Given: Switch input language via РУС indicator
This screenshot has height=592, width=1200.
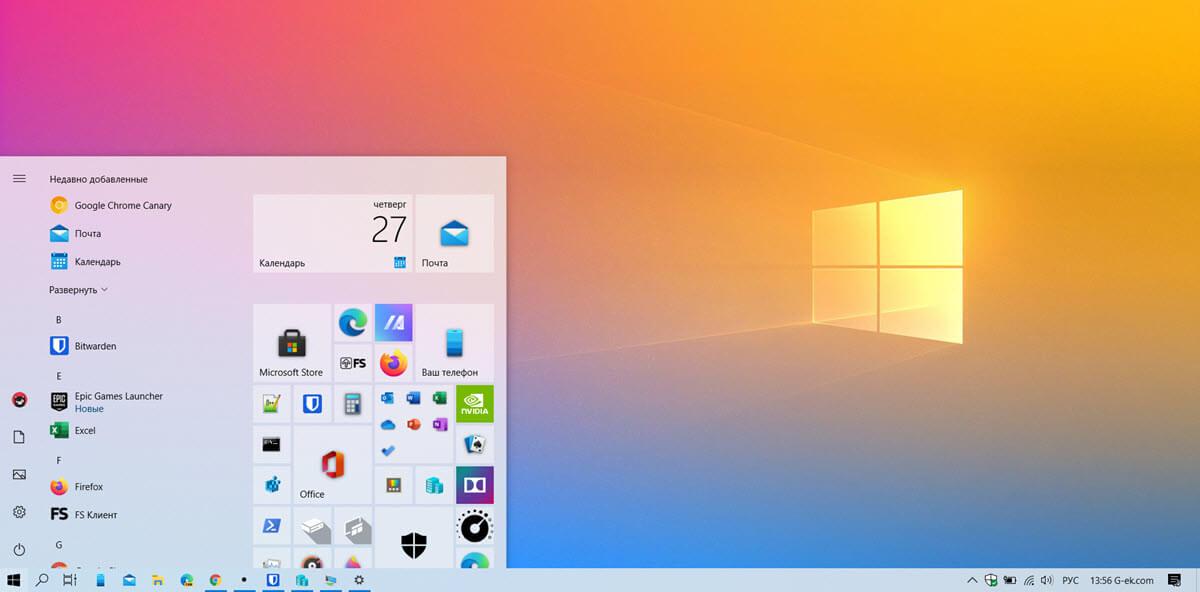Looking at the screenshot, I should (1069, 580).
